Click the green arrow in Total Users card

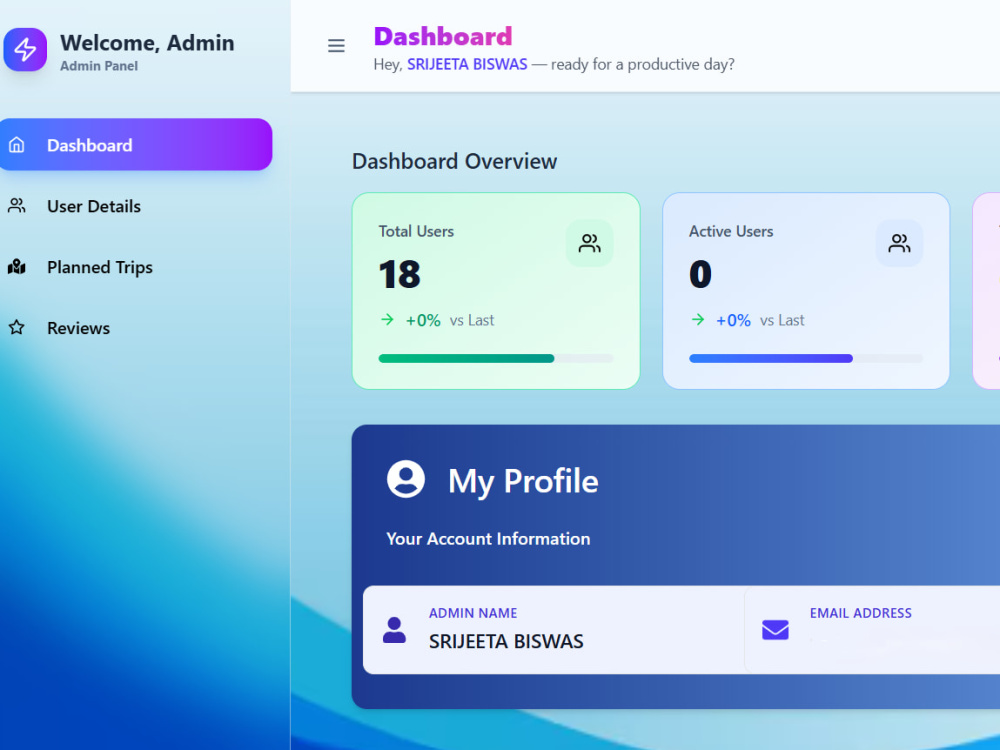click(x=387, y=320)
